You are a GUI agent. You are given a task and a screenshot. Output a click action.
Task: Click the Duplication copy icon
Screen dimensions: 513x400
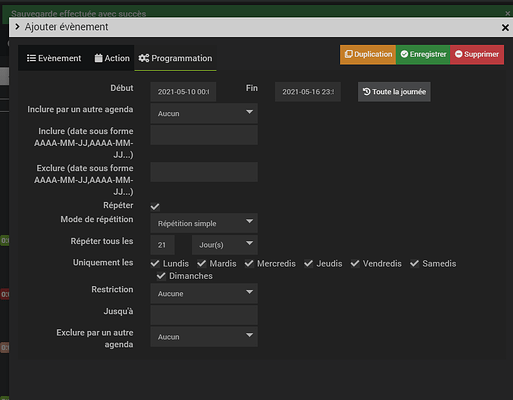pos(348,54)
